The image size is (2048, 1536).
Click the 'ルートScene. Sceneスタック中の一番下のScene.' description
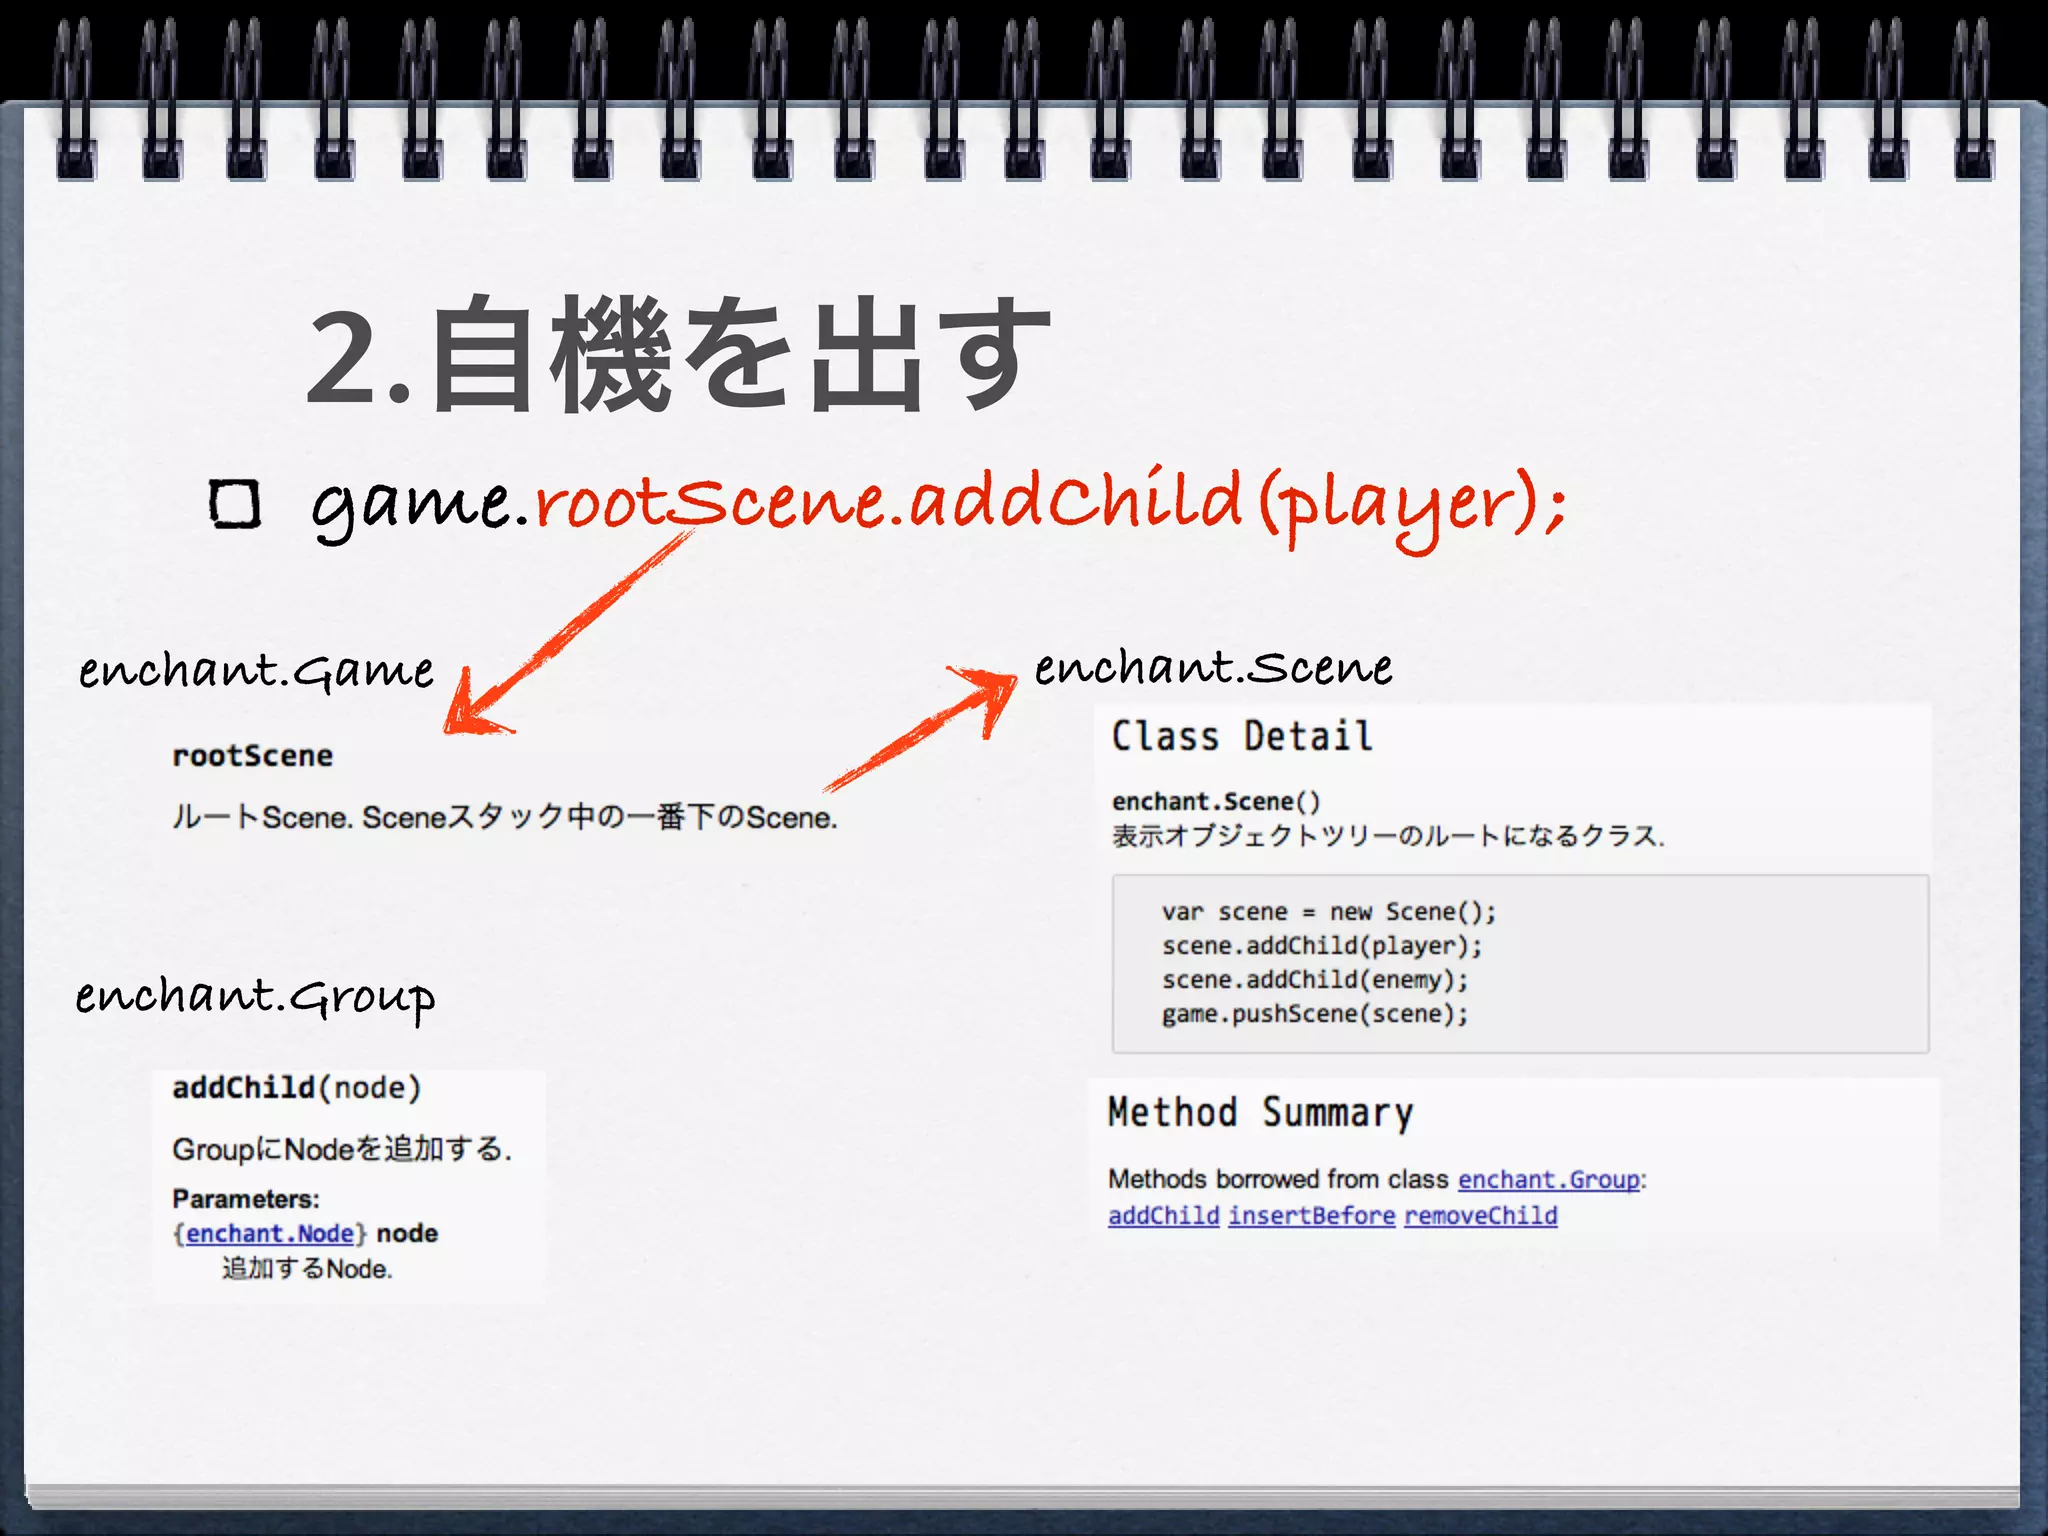click(505, 818)
